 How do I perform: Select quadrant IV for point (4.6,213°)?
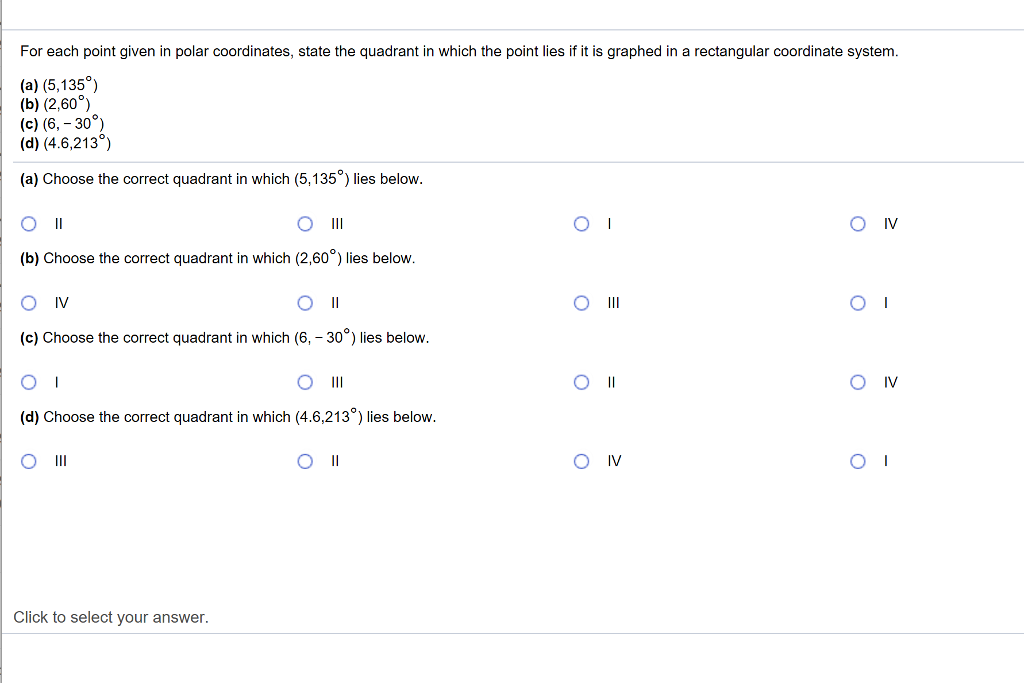pos(581,461)
